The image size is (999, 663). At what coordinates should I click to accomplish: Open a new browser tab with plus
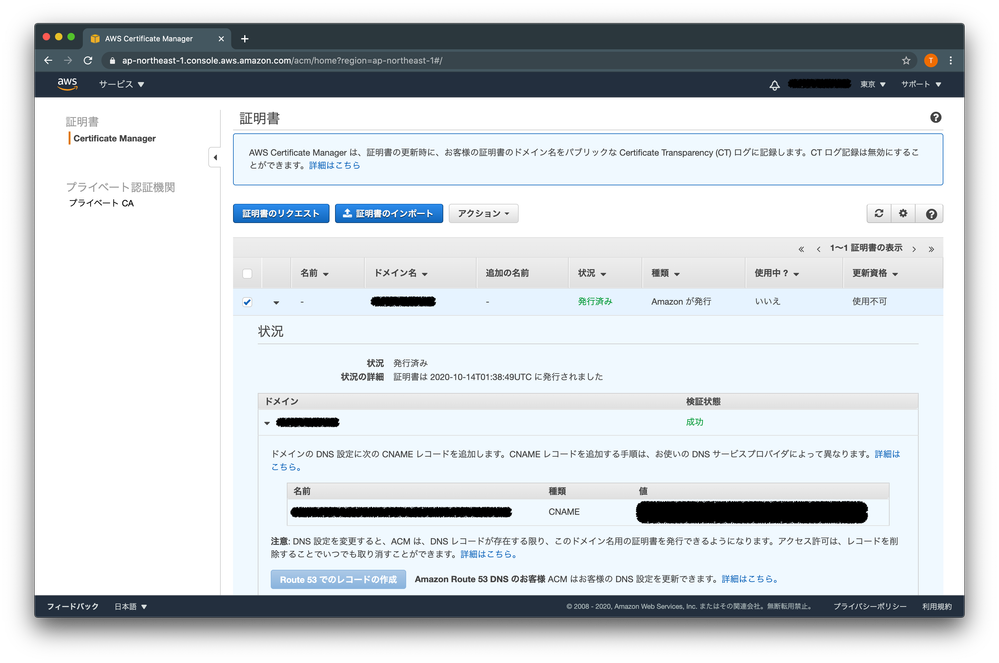click(x=244, y=39)
